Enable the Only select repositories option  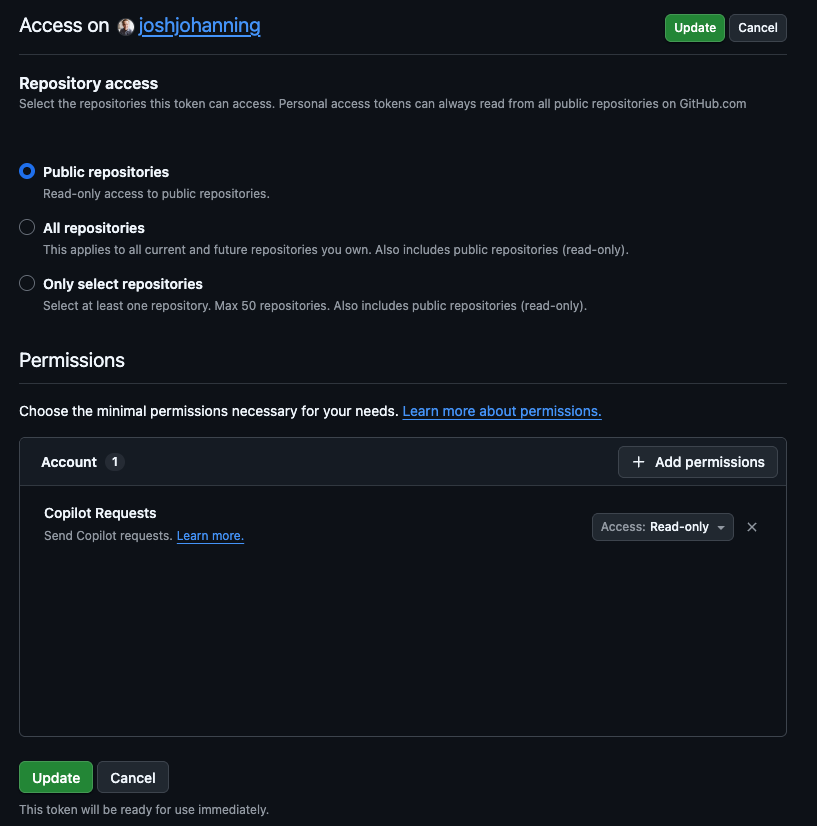coord(27,284)
